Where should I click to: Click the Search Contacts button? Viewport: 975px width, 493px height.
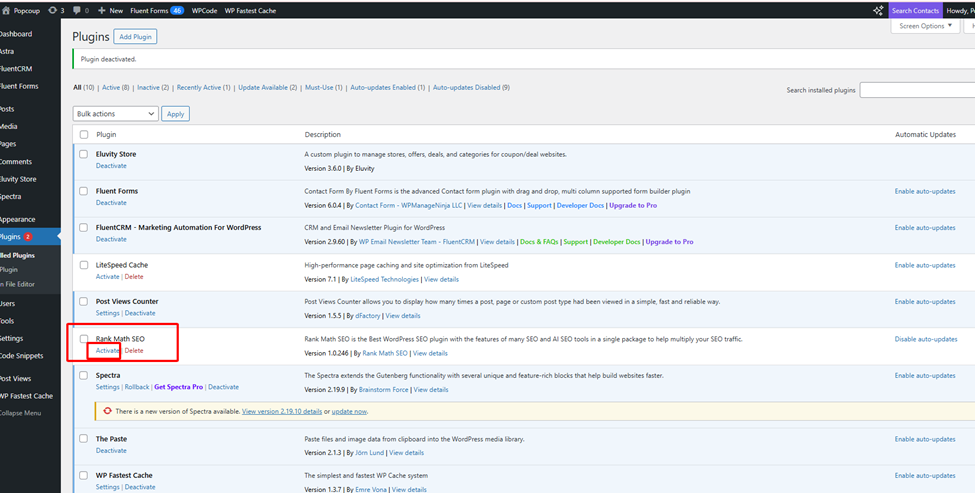(915, 11)
